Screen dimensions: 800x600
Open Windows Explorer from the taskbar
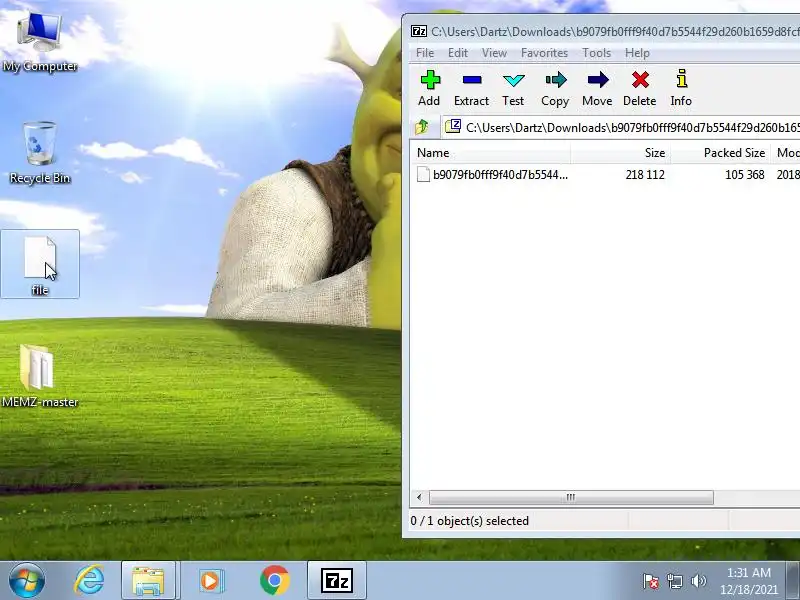tap(148, 581)
